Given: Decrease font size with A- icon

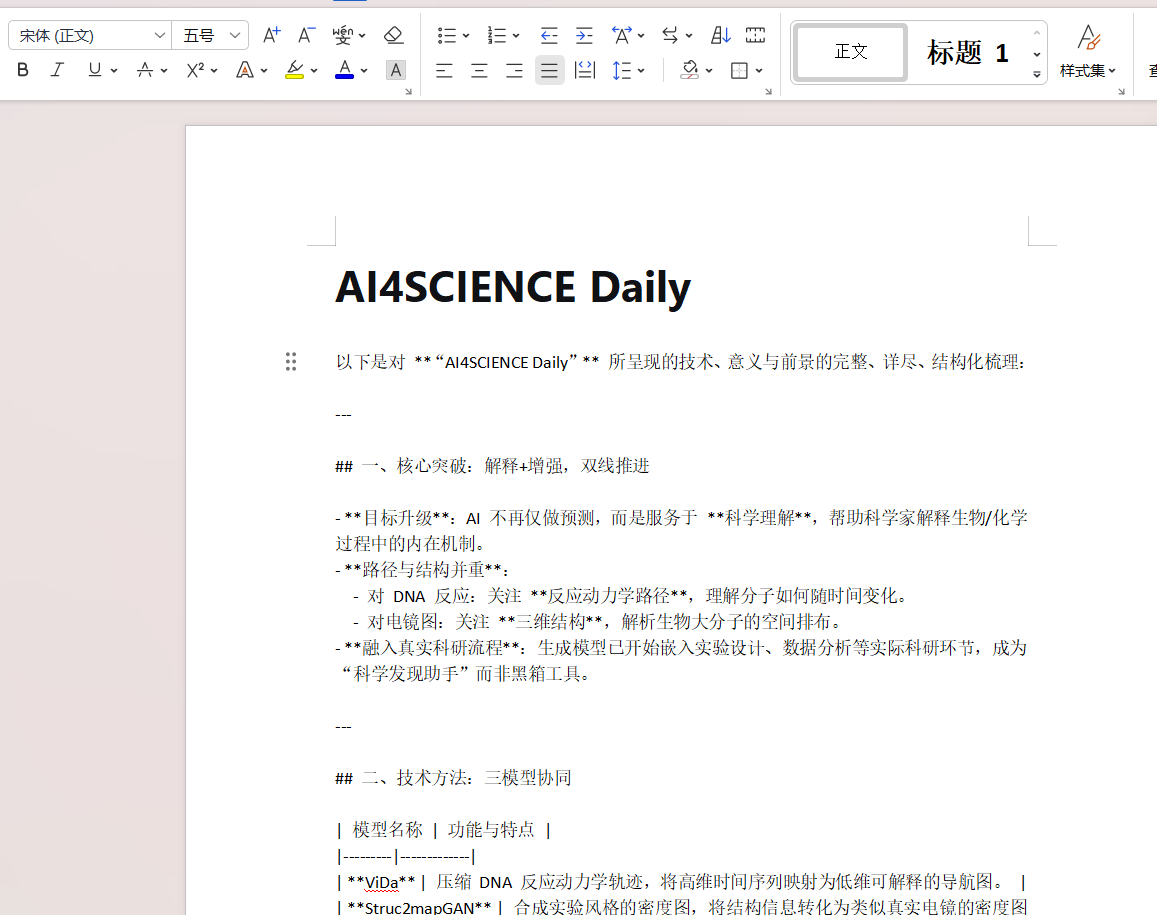Looking at the screenshot, I should click(x=306, y=35).
